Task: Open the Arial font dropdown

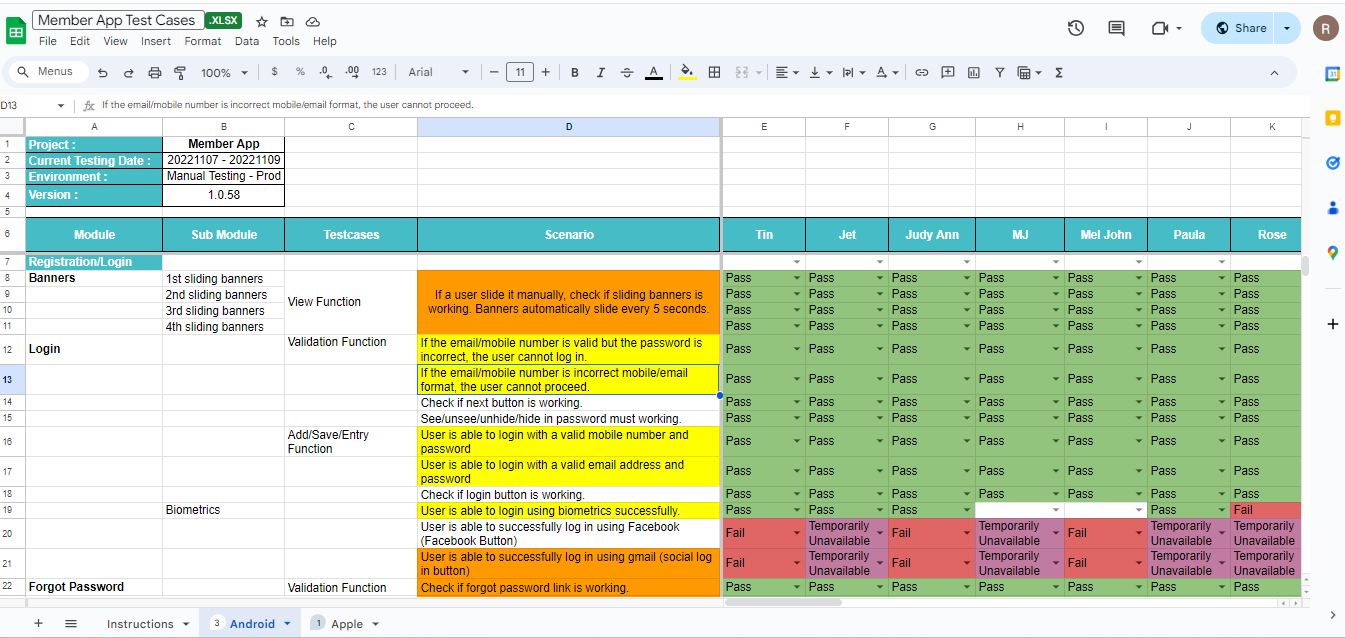Action: click(x=438, y=72)
